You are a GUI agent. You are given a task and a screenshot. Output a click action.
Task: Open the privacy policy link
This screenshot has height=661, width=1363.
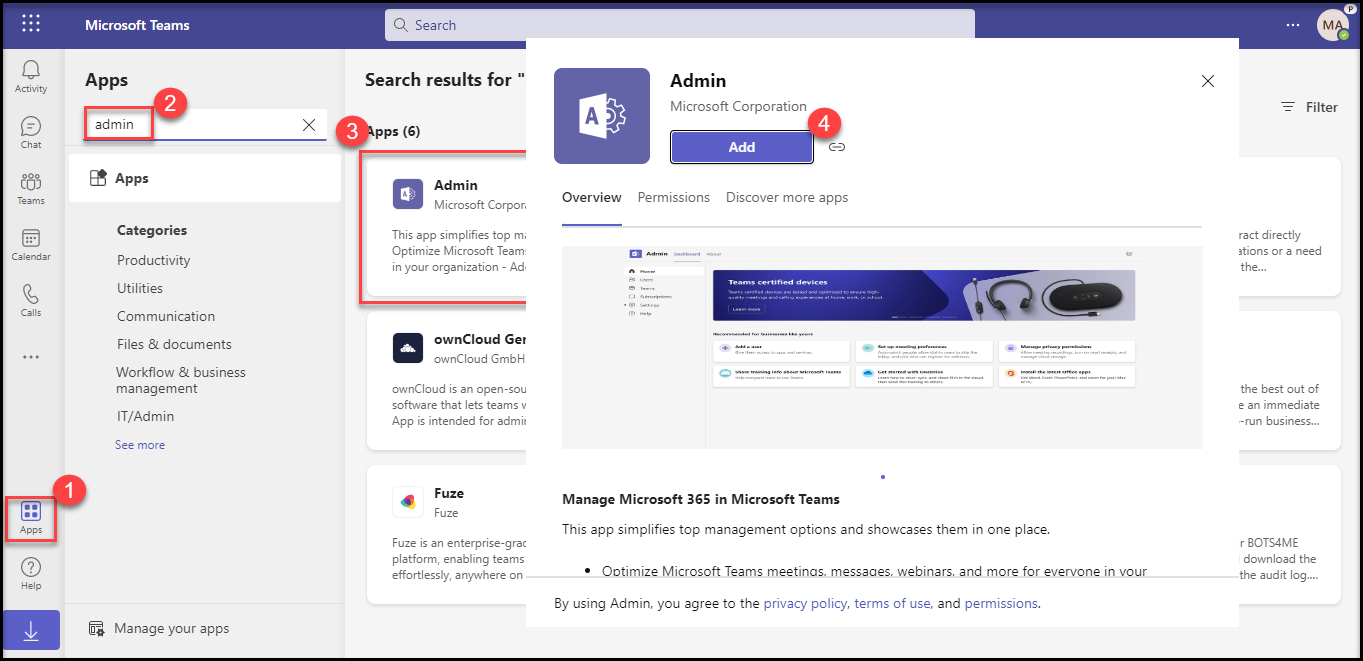(x=805, y=604)
